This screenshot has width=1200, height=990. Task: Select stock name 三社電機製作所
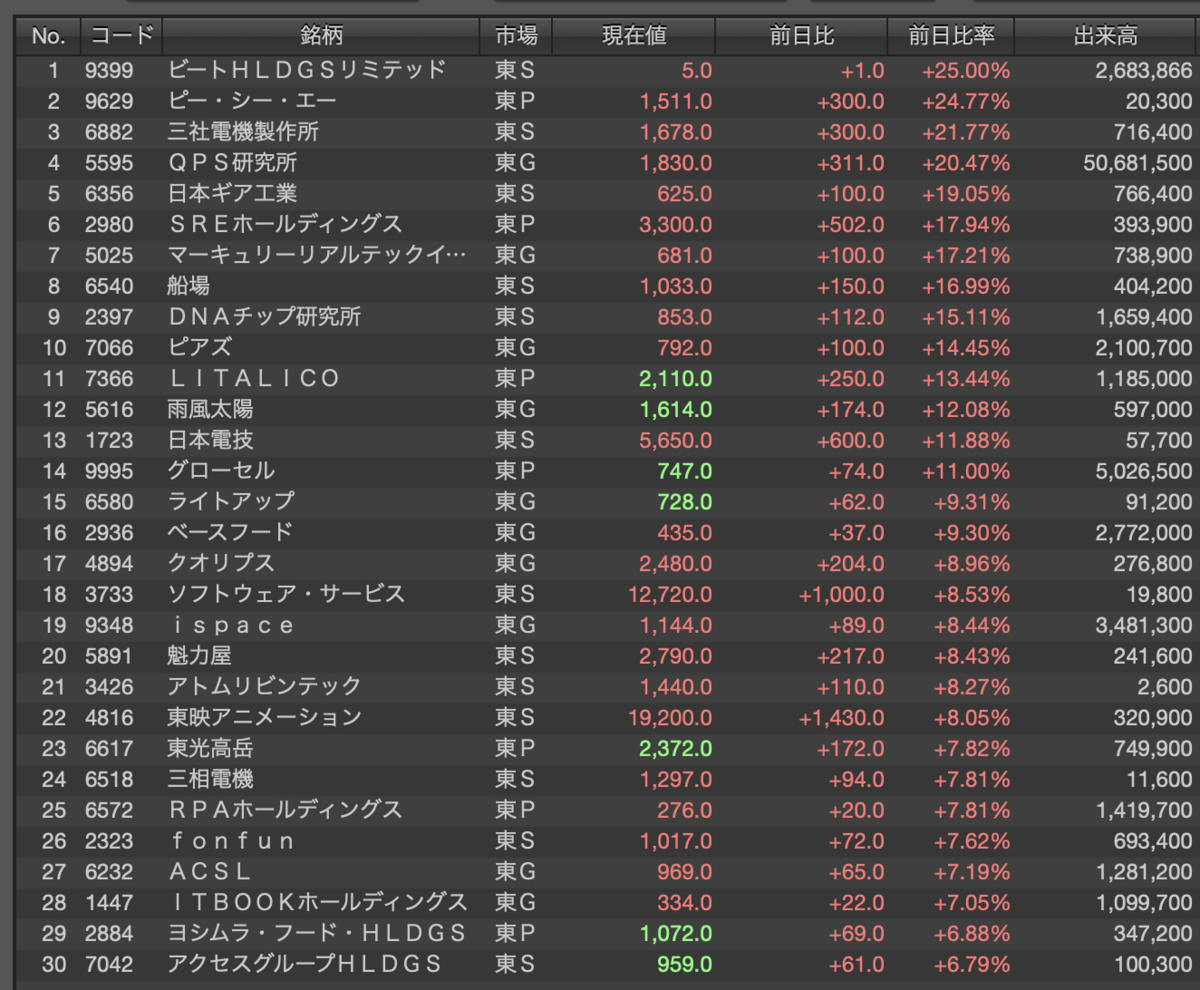pos(243,132)
